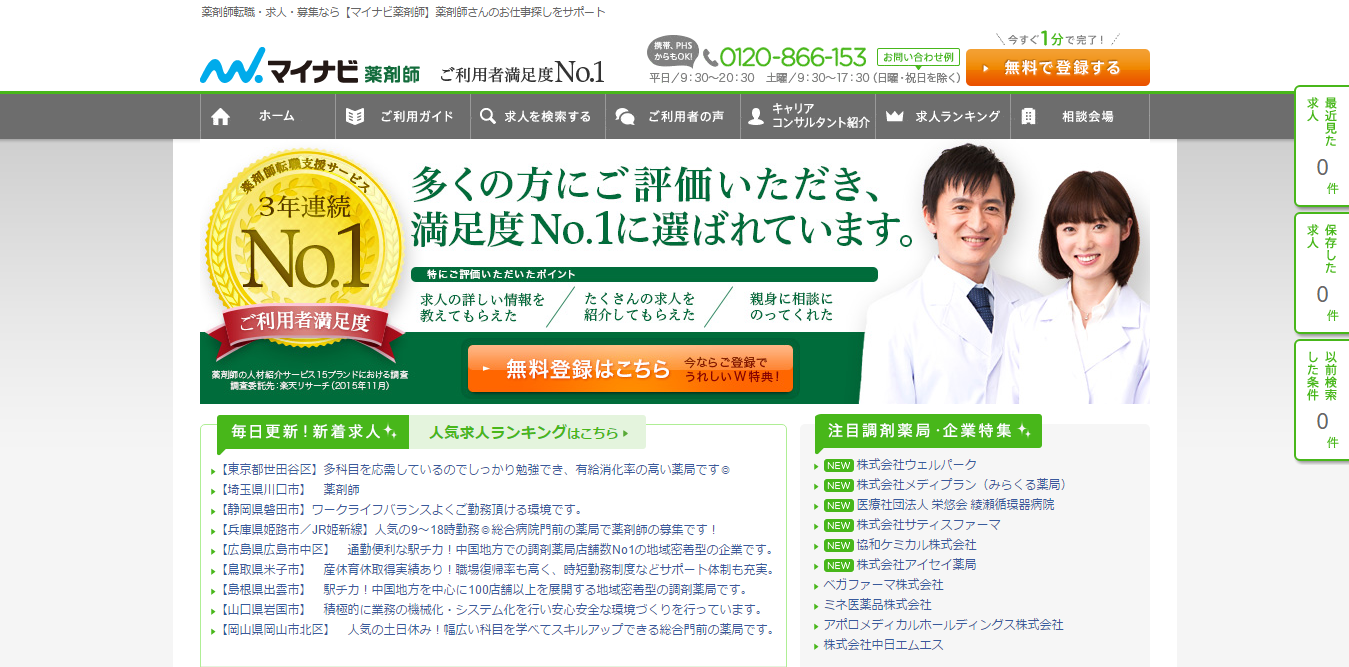Image resolution: width=1349 pixels, height=667 pixels.
Task: Click the orange 無料で登録する button
Action: (1058, 68)
